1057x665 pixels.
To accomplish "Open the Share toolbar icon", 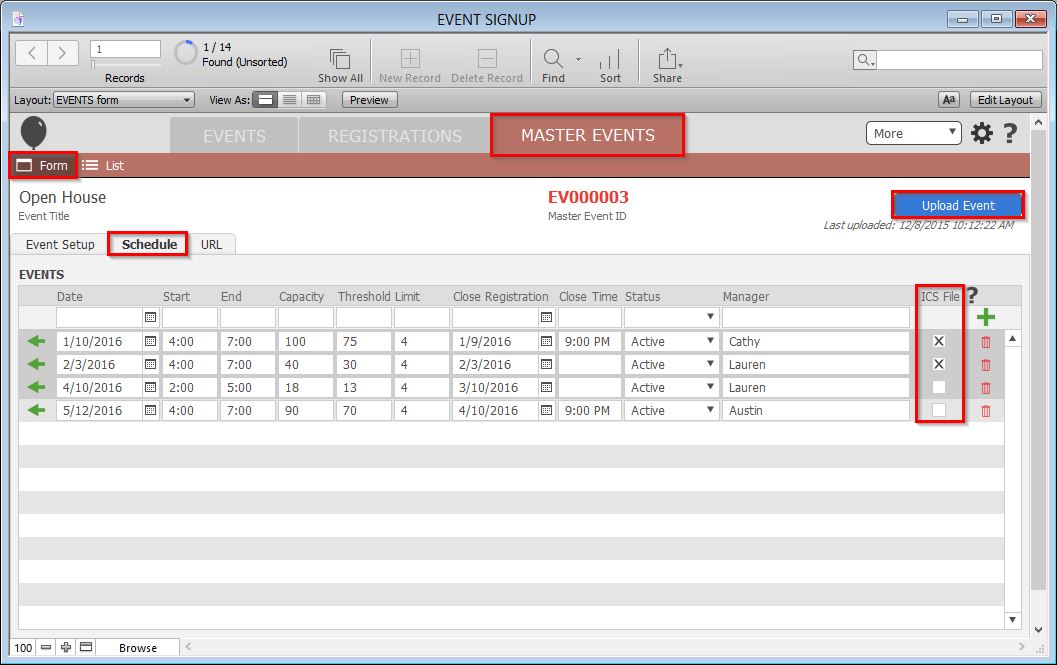I will pos(667,59).
